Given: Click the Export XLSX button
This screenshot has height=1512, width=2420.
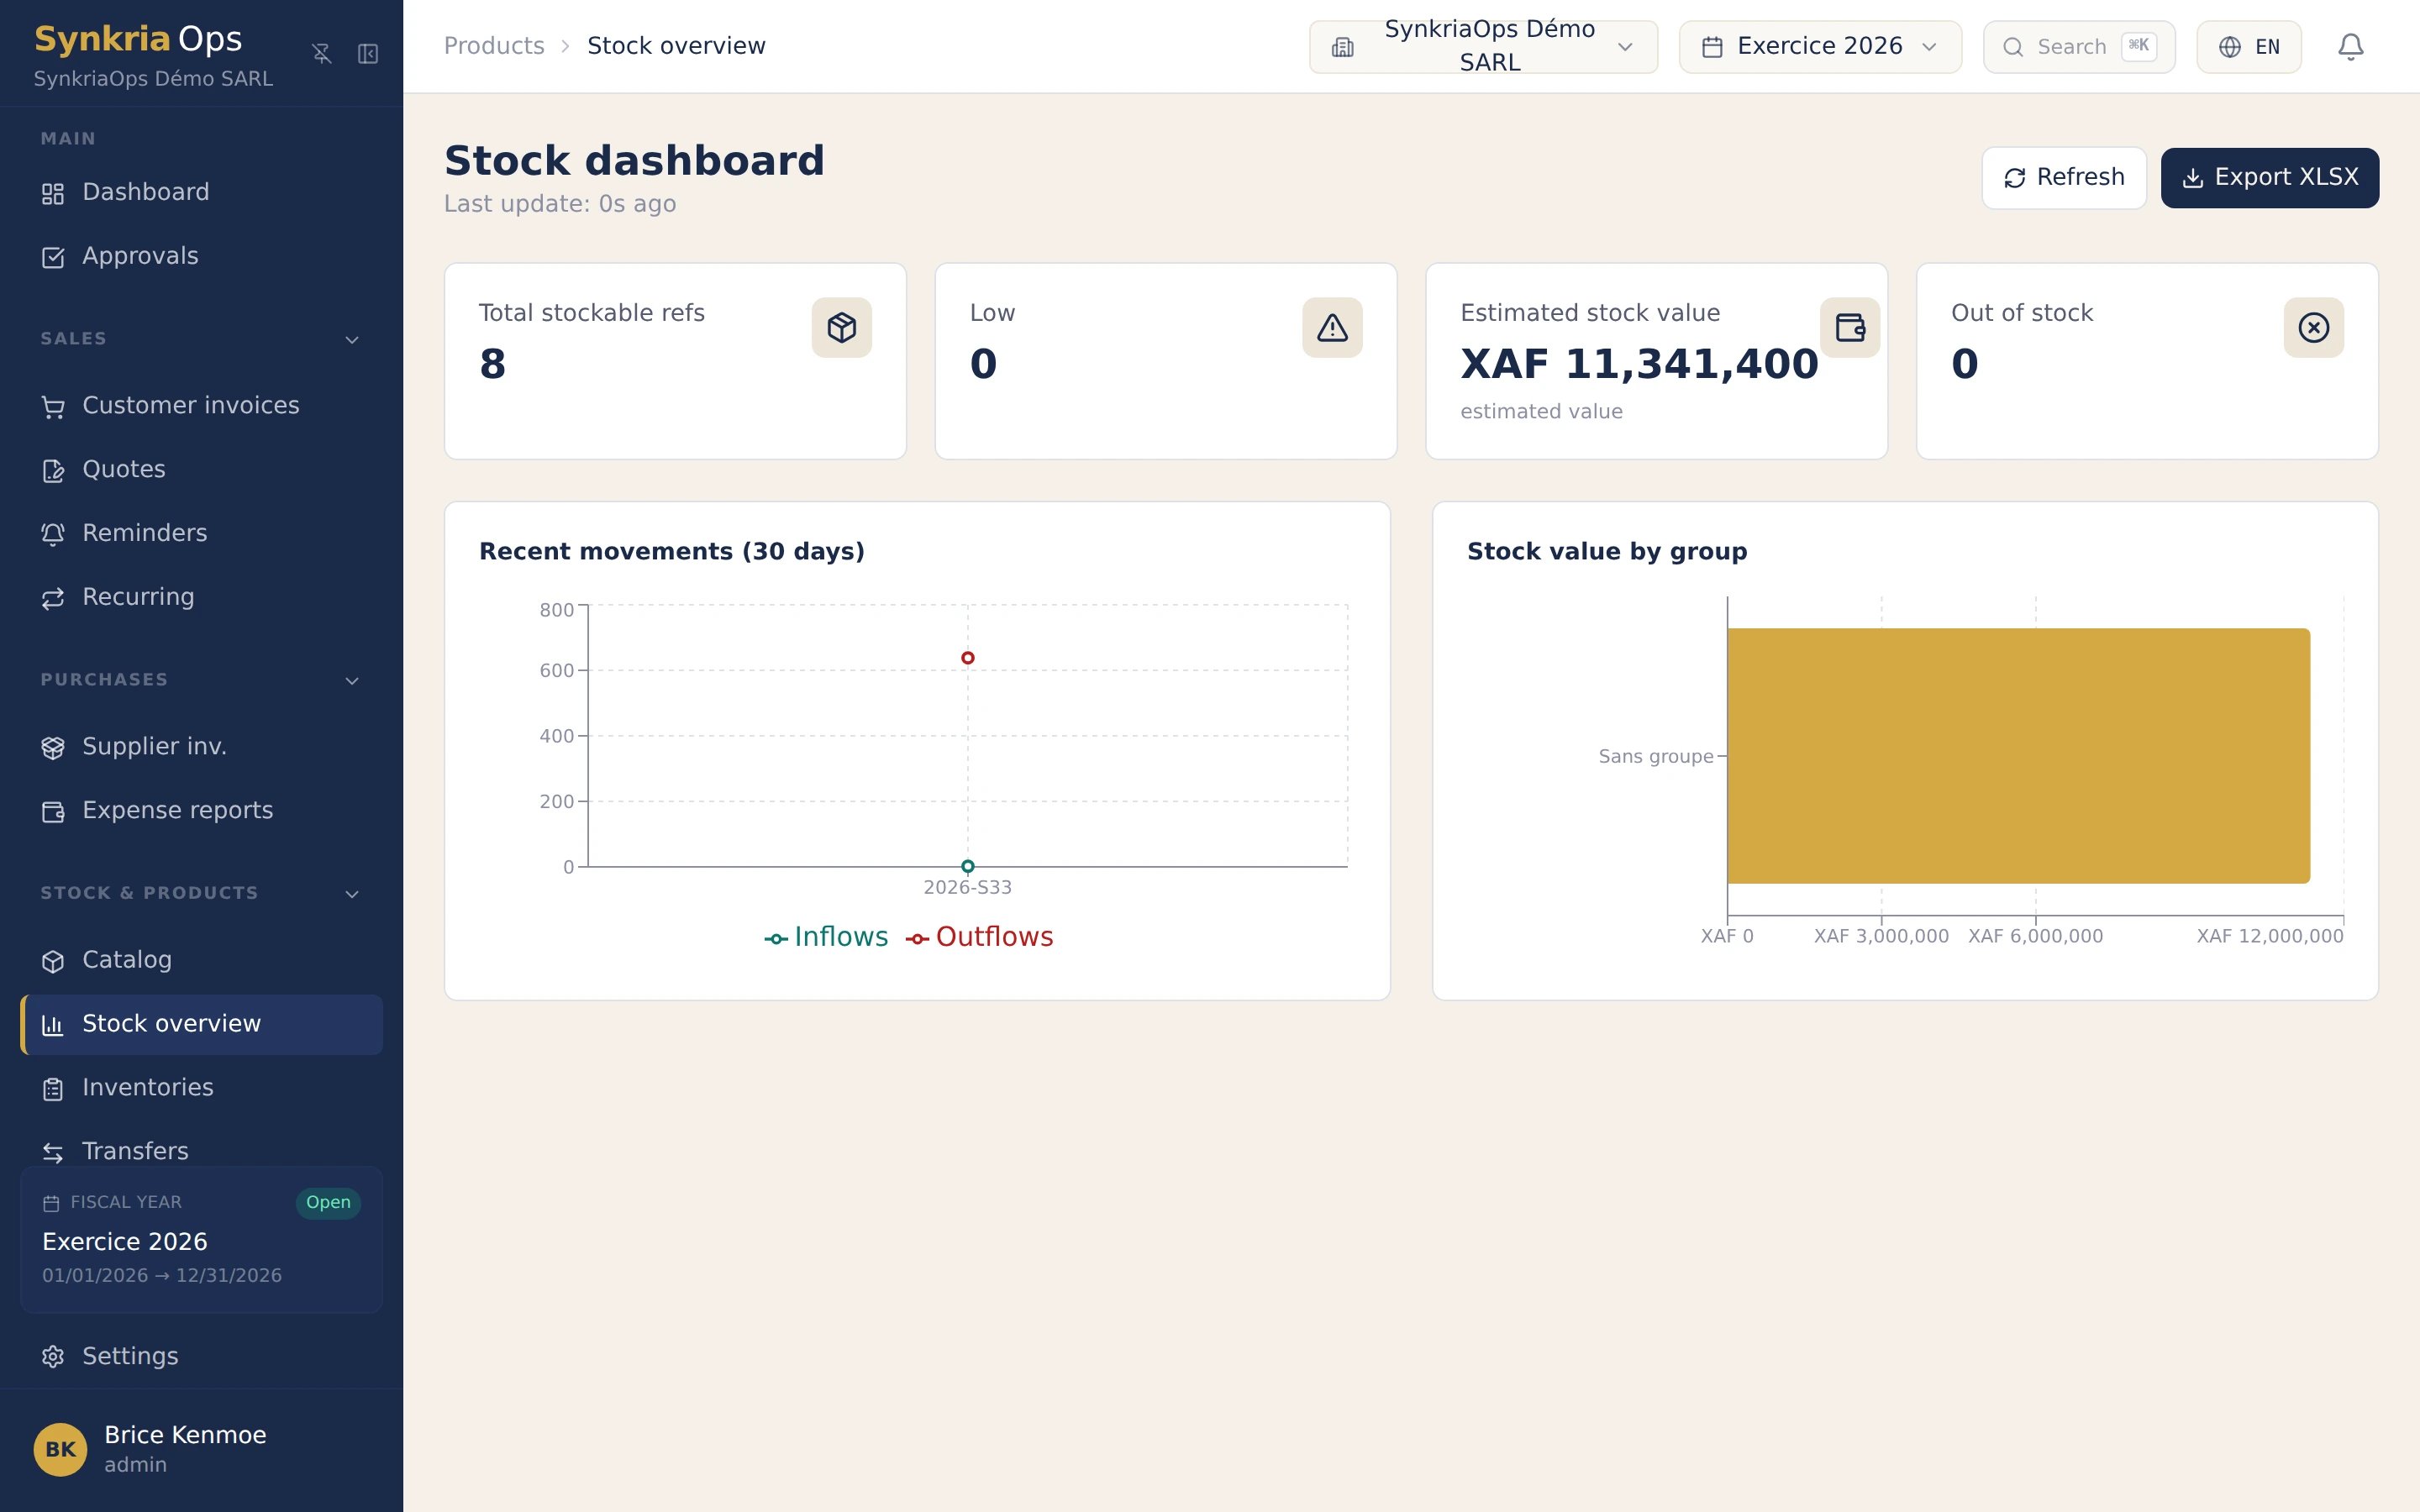Looking at the screenshot, I should tap(2269, 178).
